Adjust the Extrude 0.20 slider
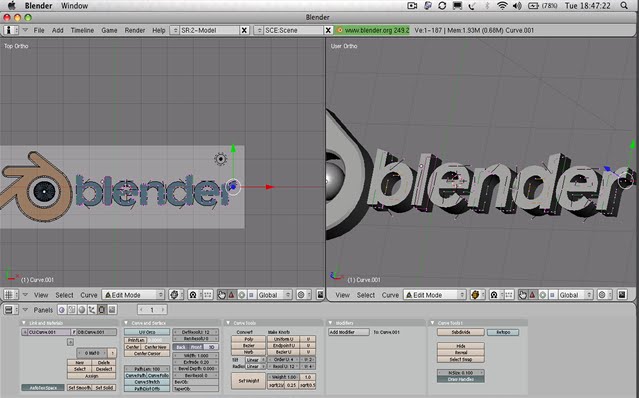This screenshot has width=639, height=398. click(196, 362)
